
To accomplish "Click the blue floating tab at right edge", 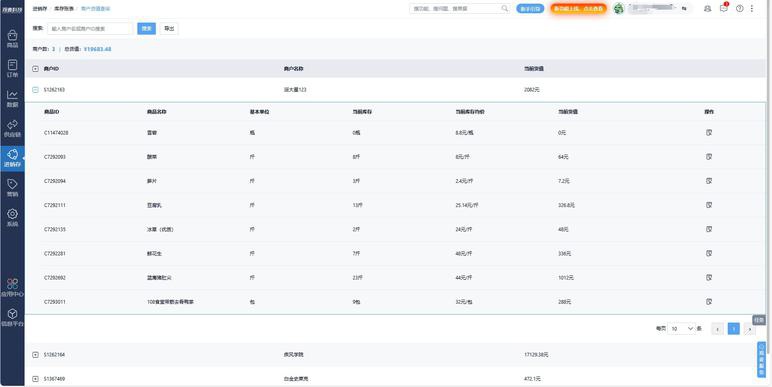I will (761, 359).
